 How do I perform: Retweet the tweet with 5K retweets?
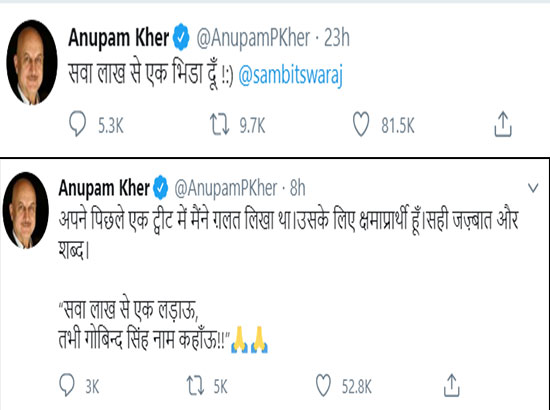coord(195,386)
